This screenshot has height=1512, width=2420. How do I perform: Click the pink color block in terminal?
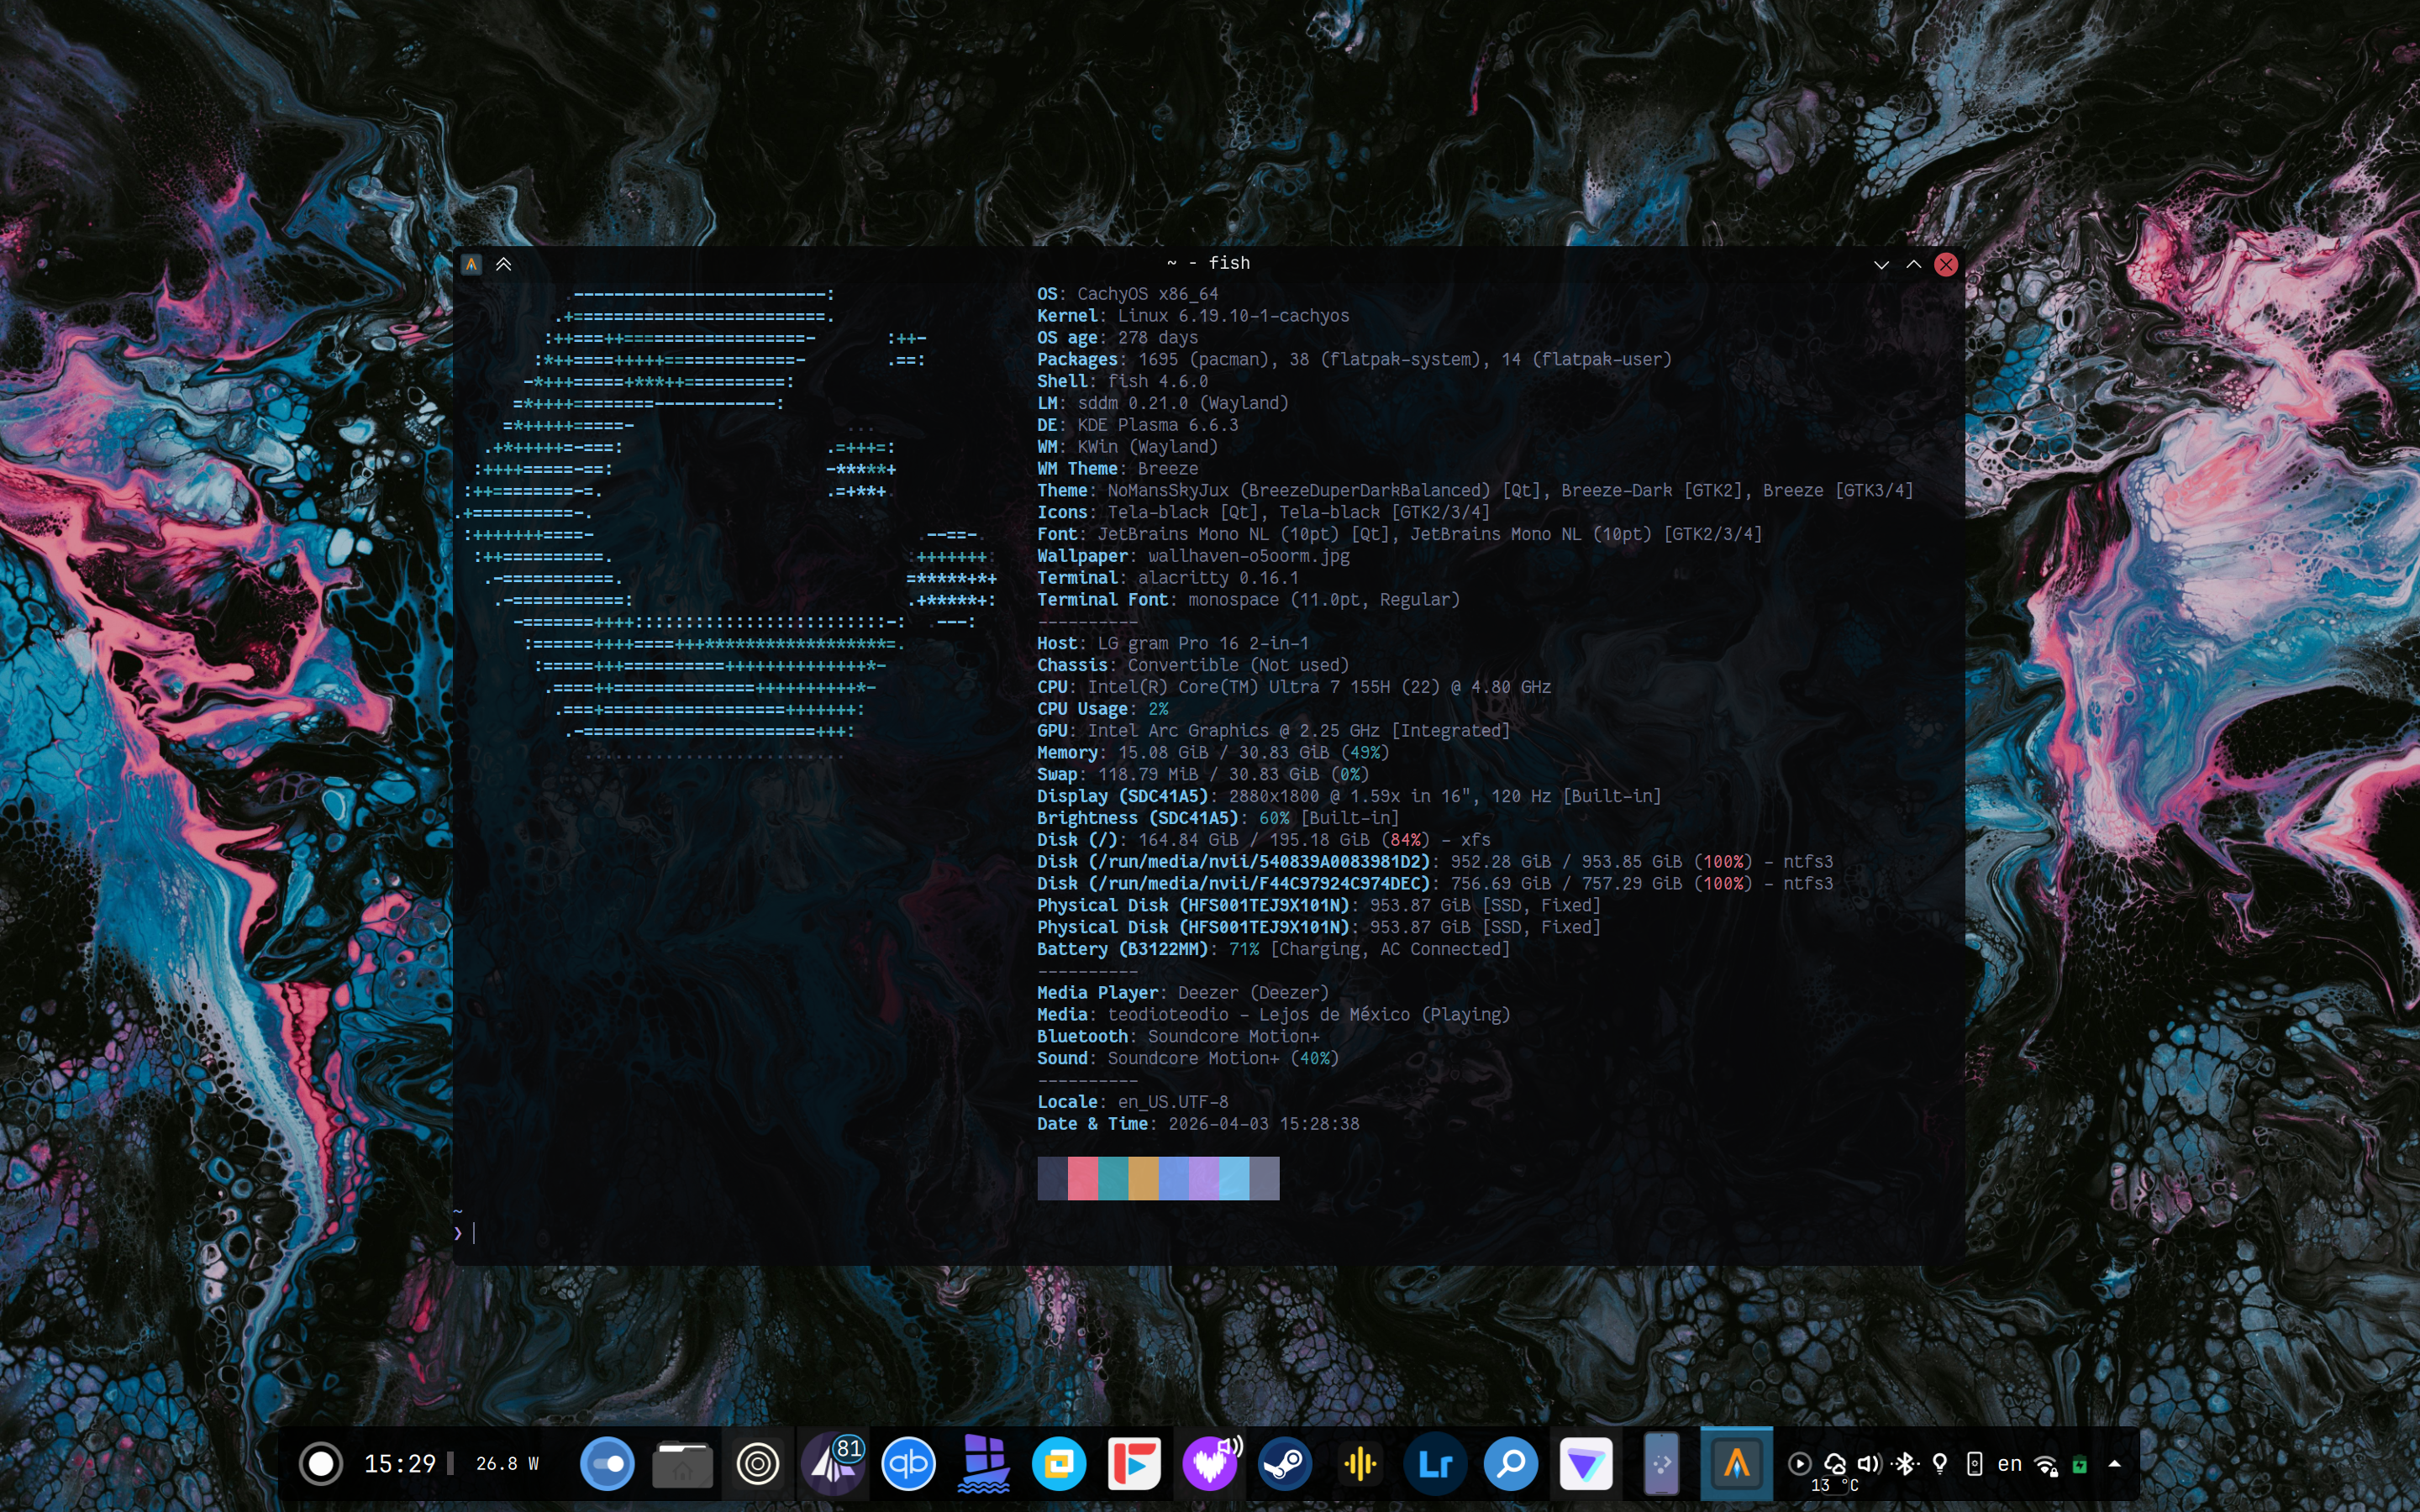point(1082,1178)
